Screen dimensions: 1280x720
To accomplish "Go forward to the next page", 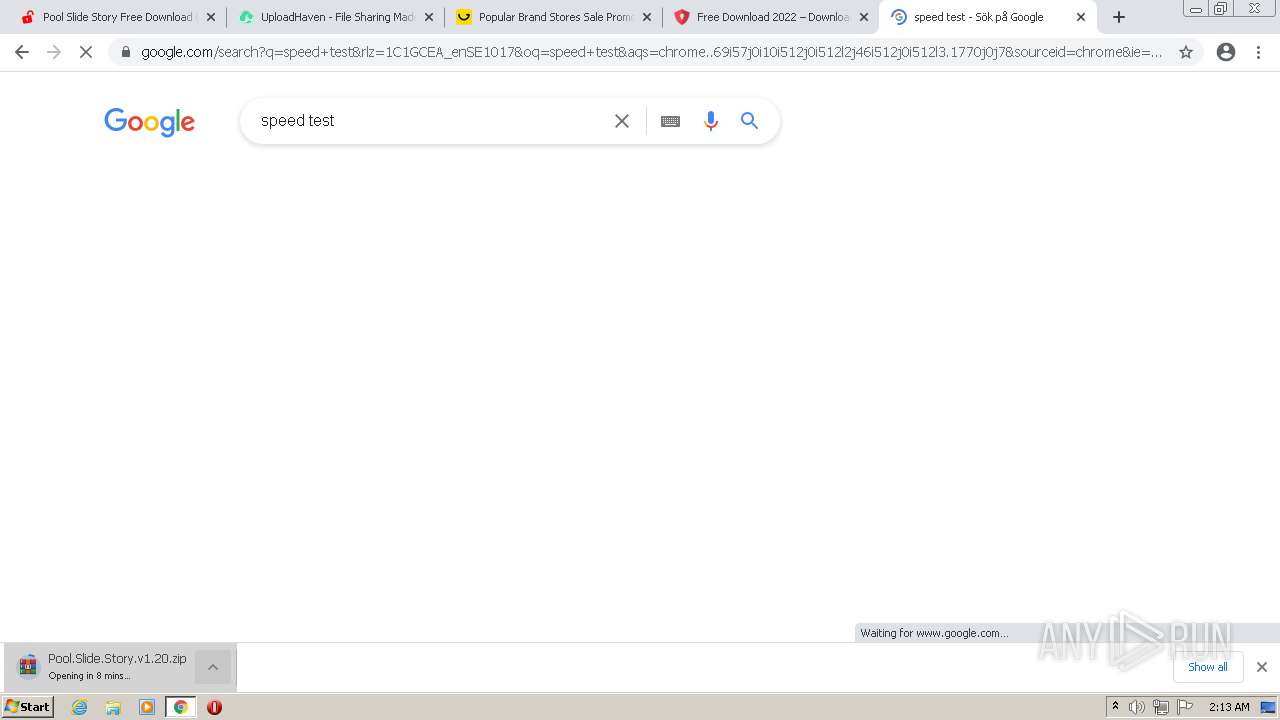I will pos(54,52).
